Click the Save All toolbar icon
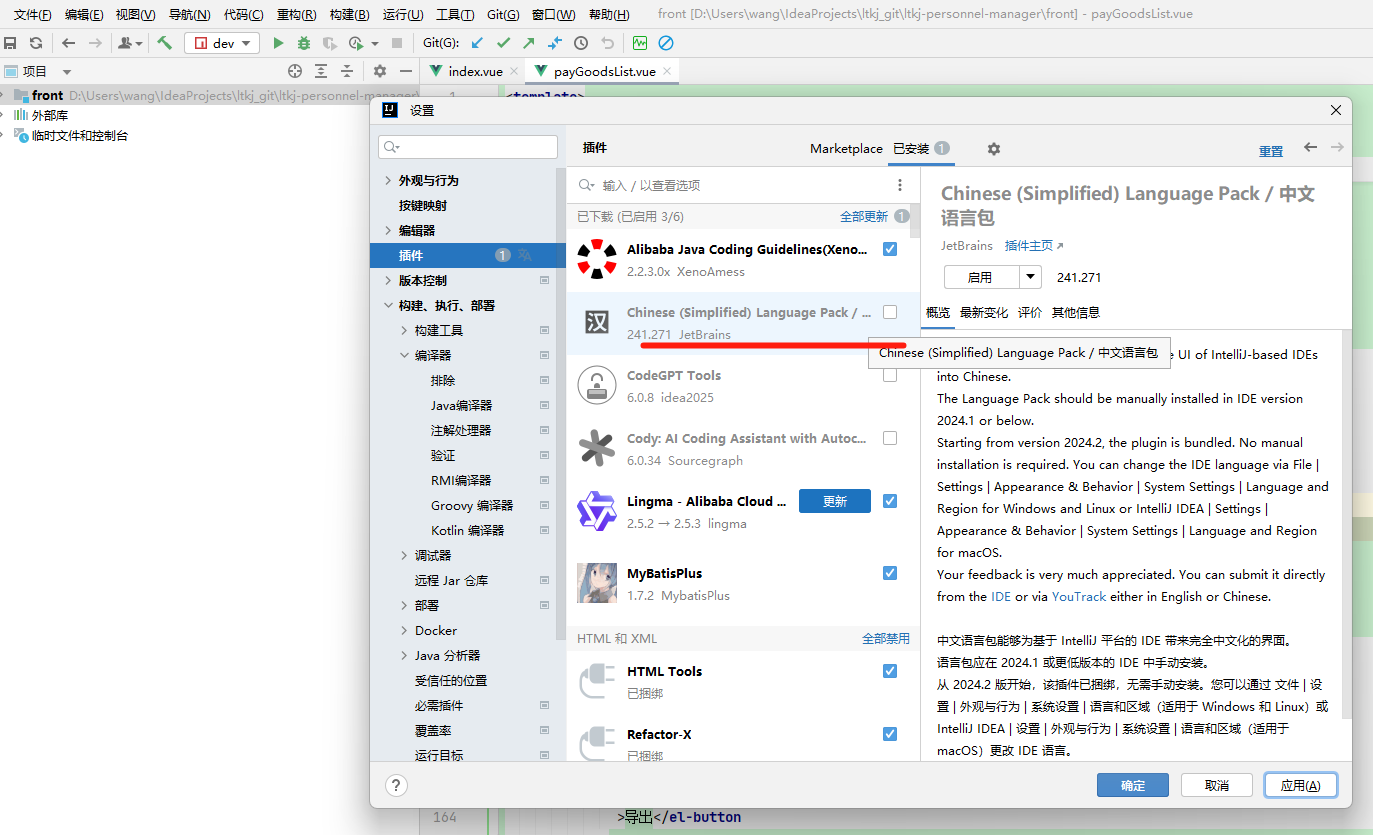 [x=10, y=43]
